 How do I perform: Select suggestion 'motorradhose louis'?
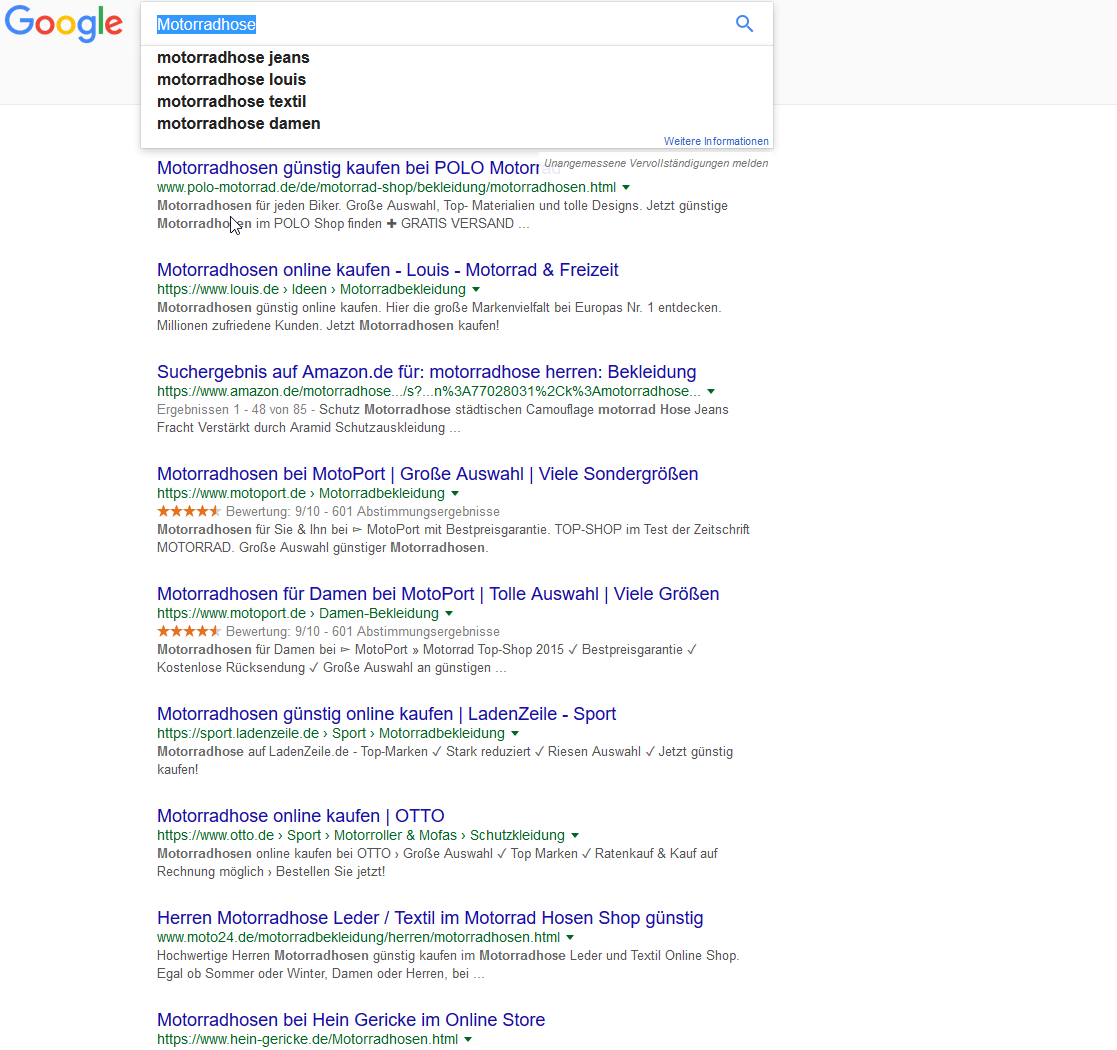(x=232, y=80)
